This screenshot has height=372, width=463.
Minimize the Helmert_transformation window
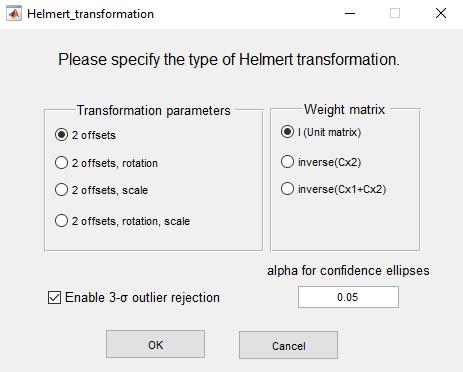tap(350, 14)
